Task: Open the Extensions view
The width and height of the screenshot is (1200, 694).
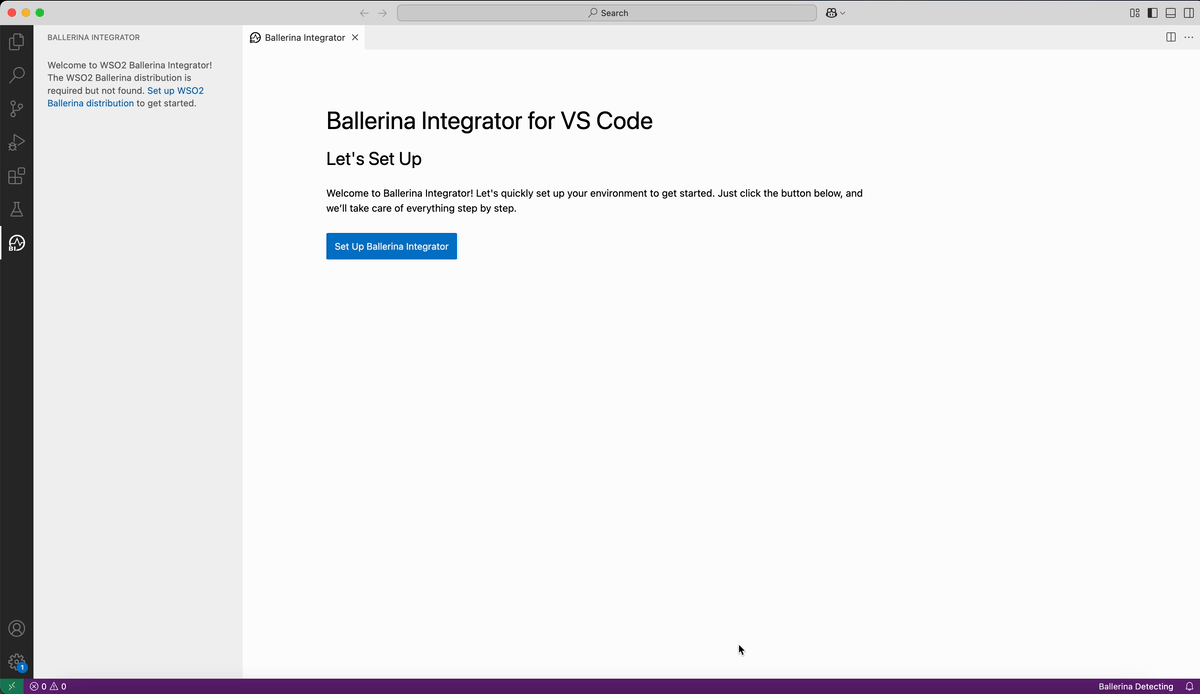Action: (16, 176)
